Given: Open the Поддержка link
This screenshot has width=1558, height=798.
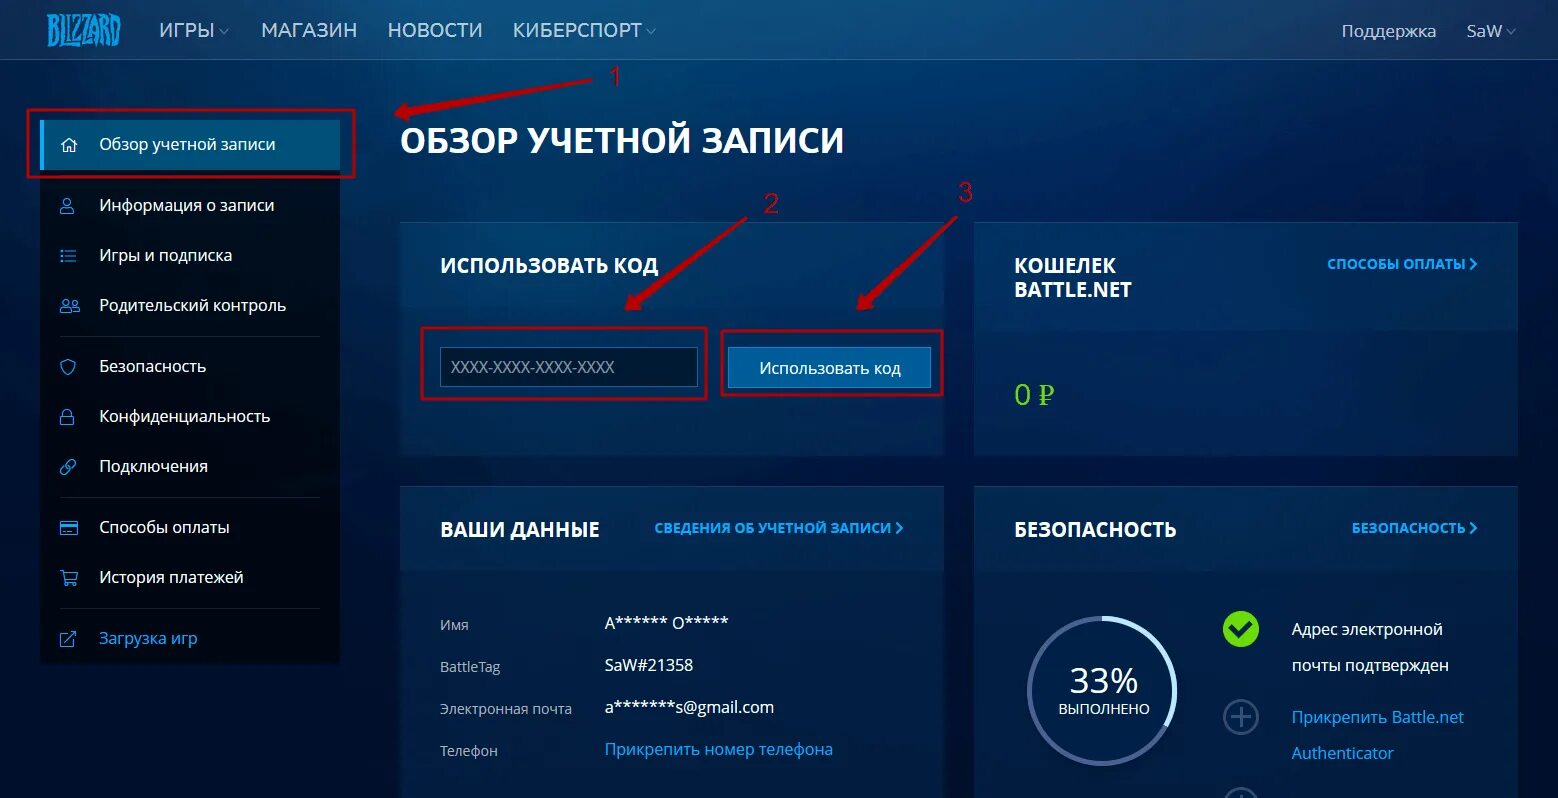Looking at the screenshot, I should [x=1388, y=31].
